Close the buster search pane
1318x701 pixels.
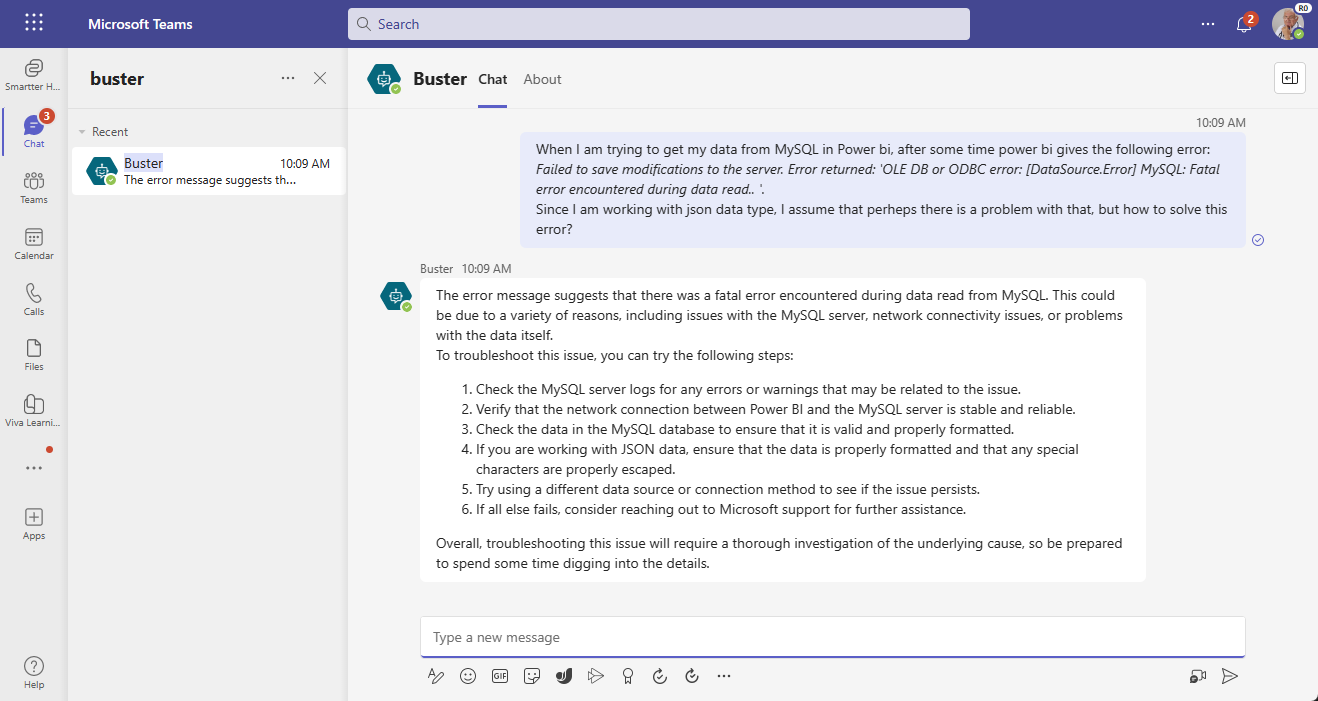point(320,78)
